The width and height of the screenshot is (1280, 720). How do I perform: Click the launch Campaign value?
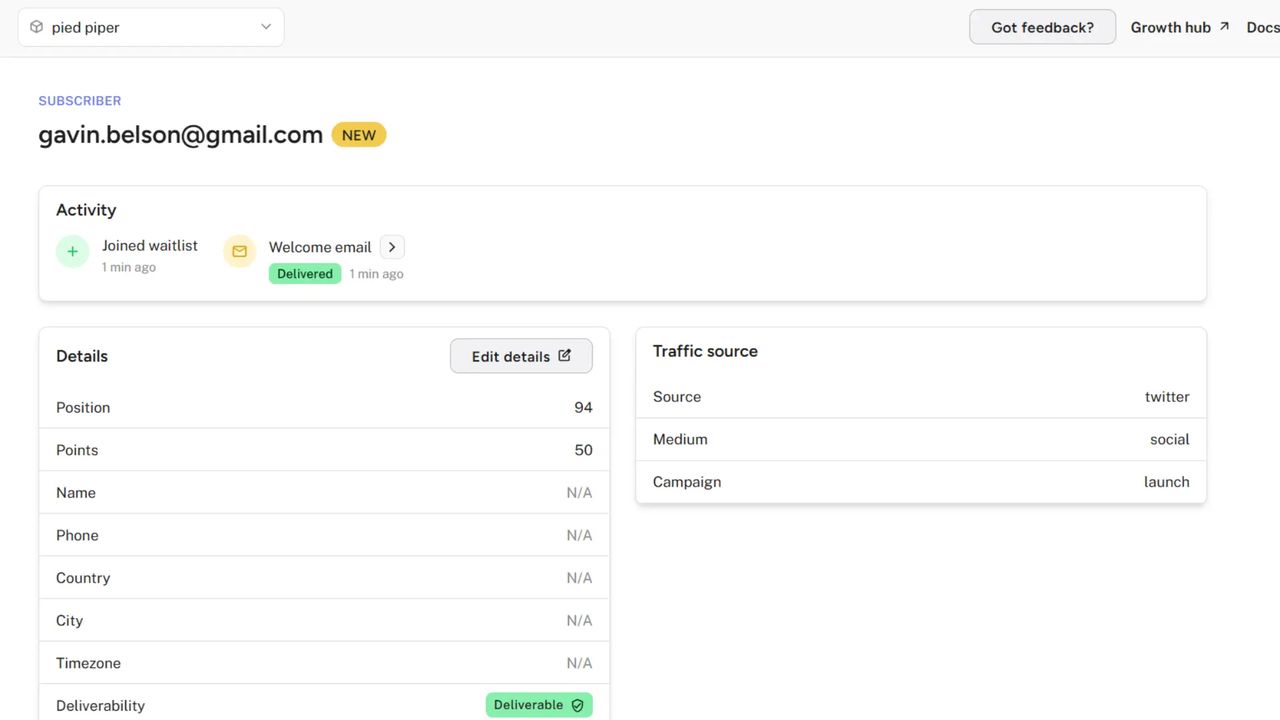coord(1166,481)
